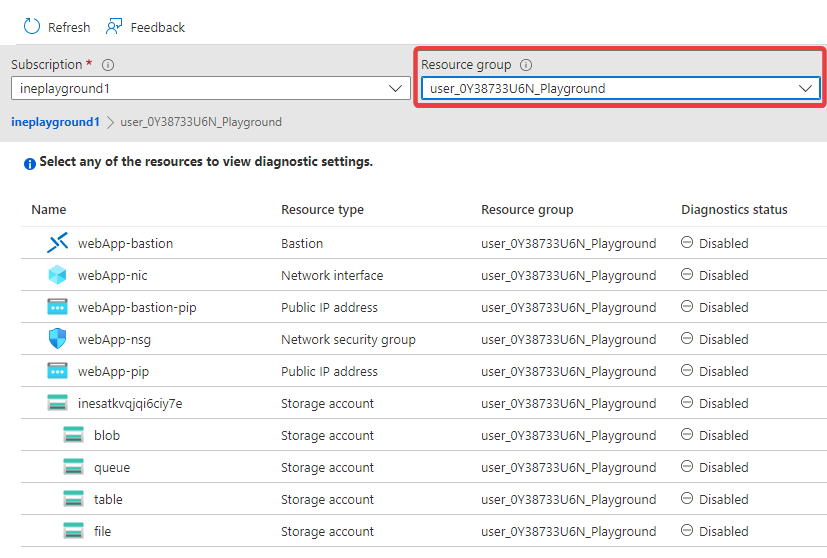Click the Resource type column header
This screenshot has width=827, height=558.
click(322, 210)
